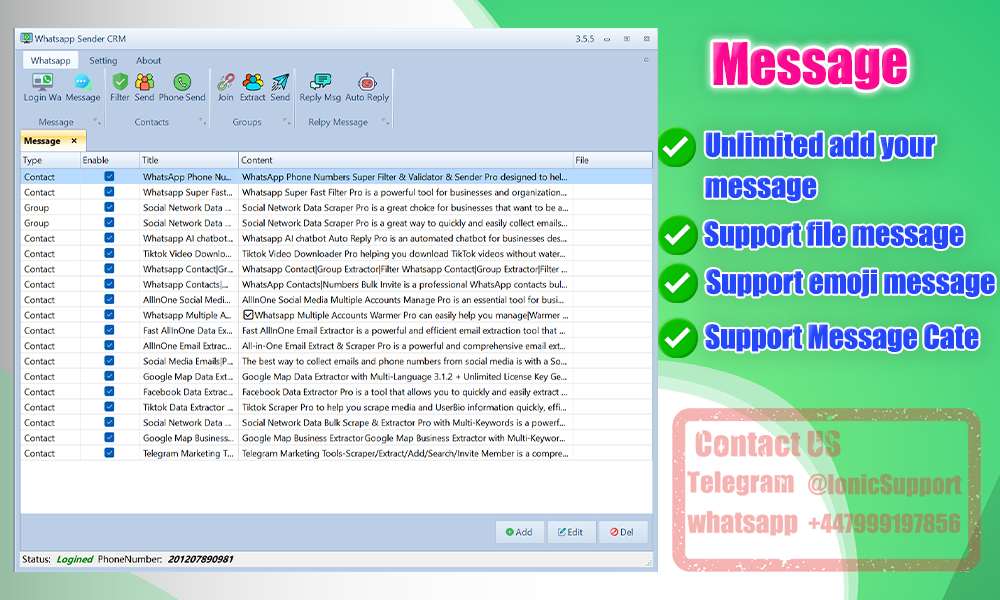Click the Edit button

(x=571, y=532)
